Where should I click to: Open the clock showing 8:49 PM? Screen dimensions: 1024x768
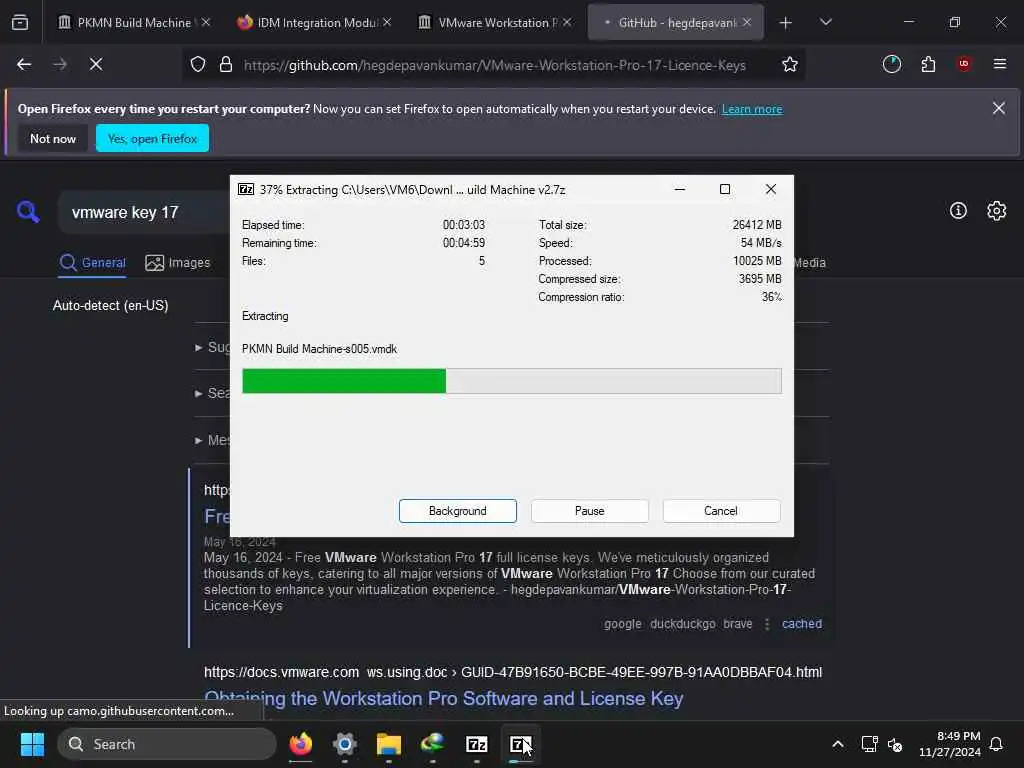coord(950,744)
